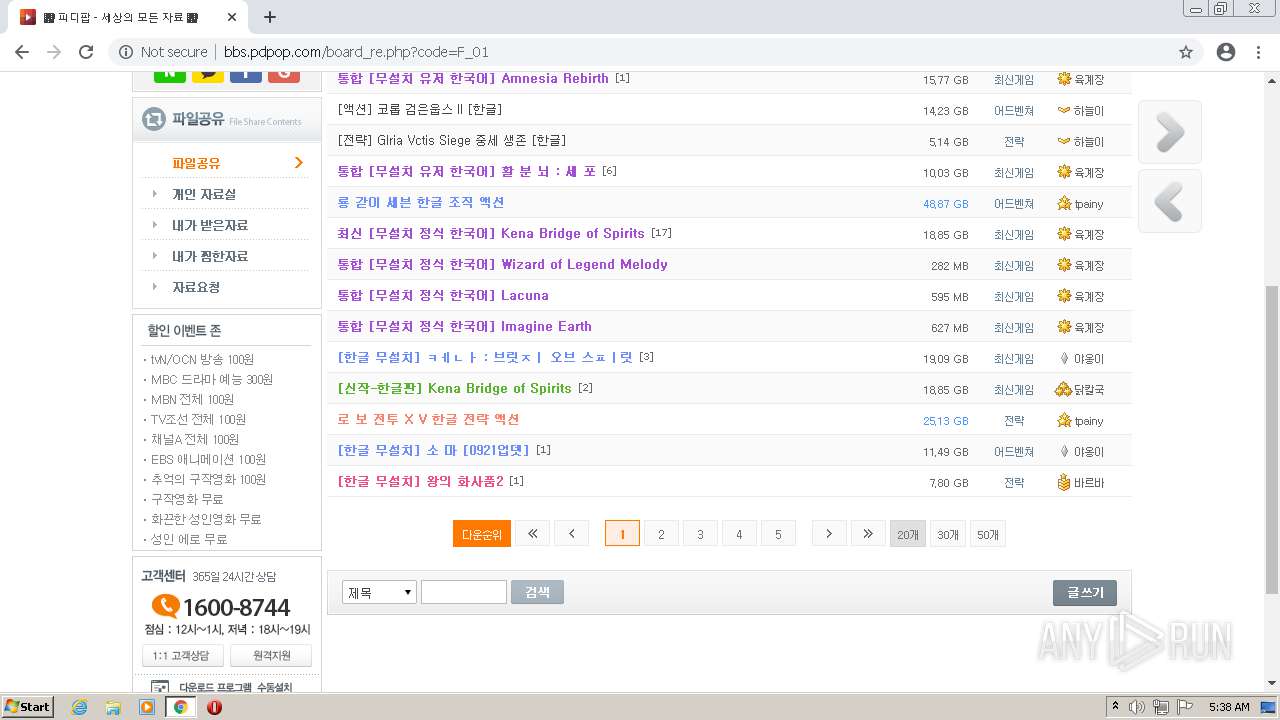This screenshot has width=1280, height=720.
Task: Bookmark this page with star icon
Action: tap(1186, 52)
